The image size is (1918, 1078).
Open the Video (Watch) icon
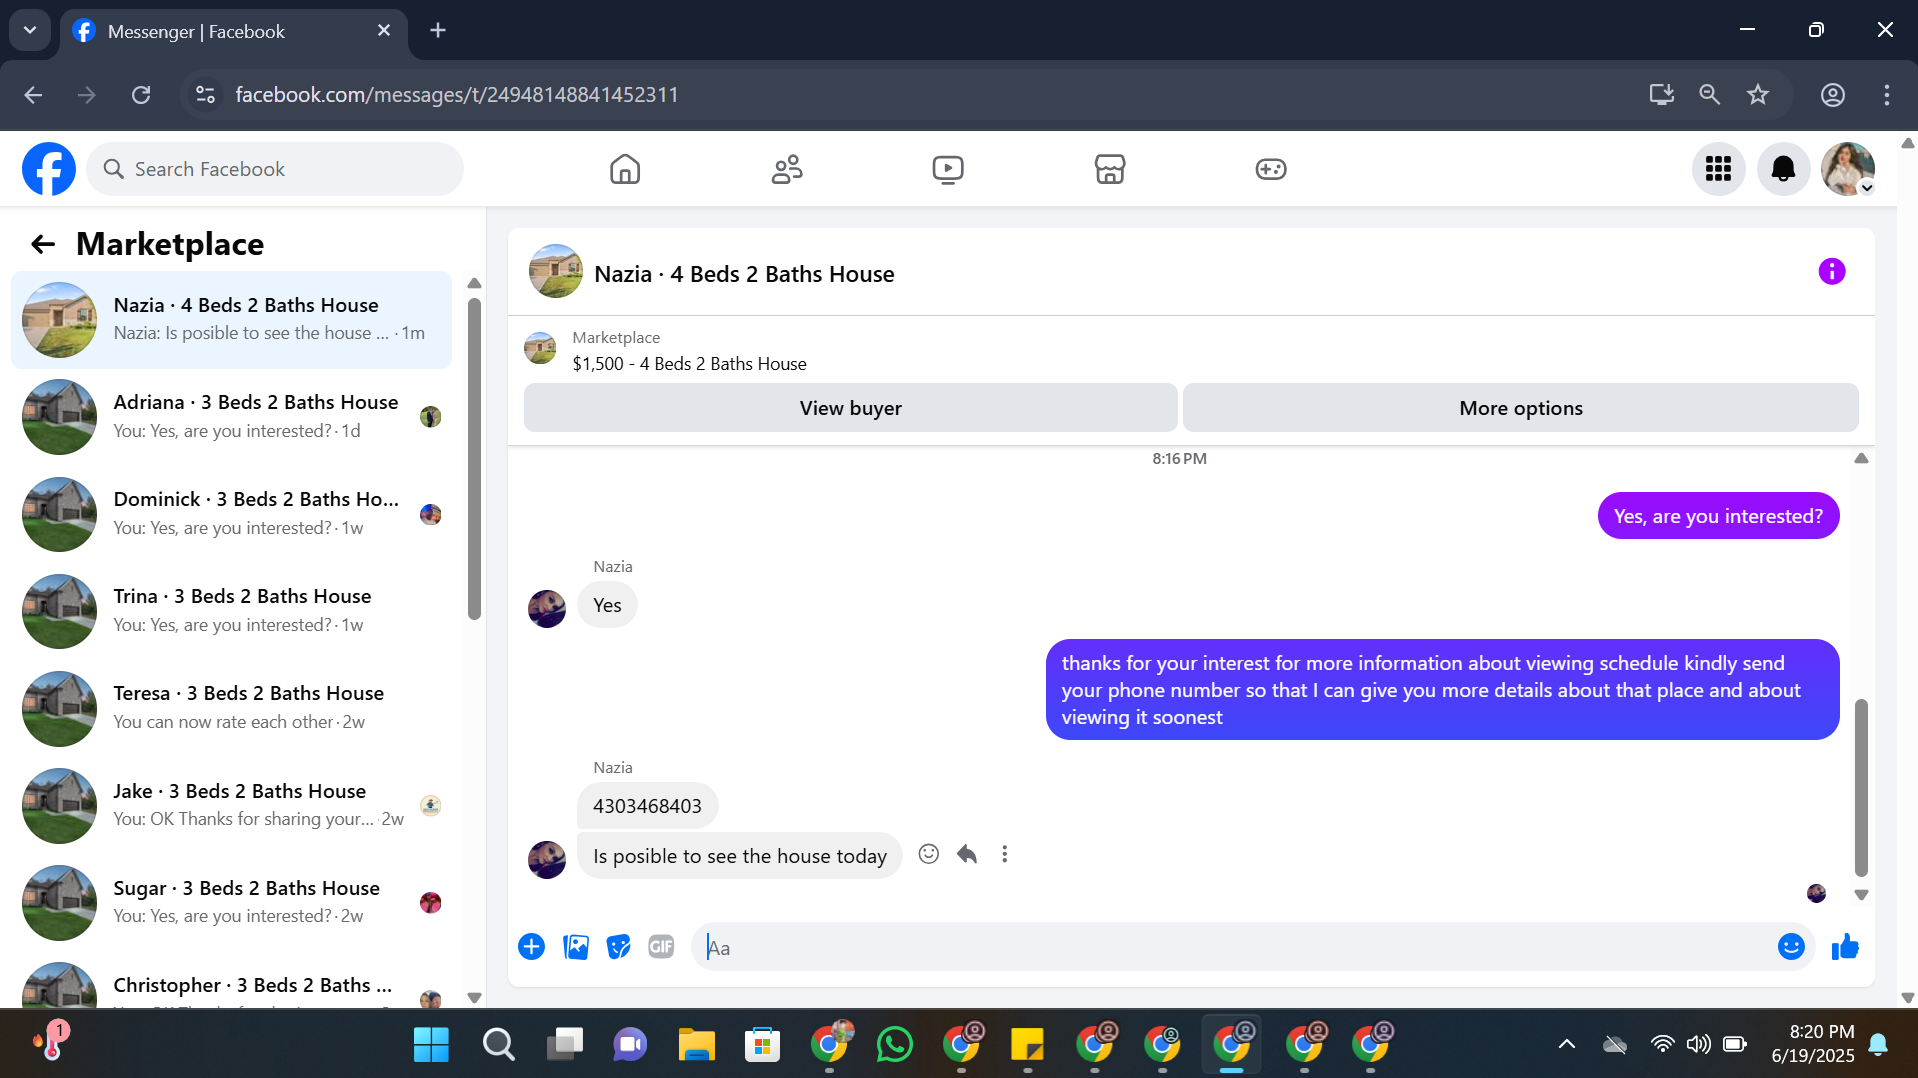tap(948, 169)
